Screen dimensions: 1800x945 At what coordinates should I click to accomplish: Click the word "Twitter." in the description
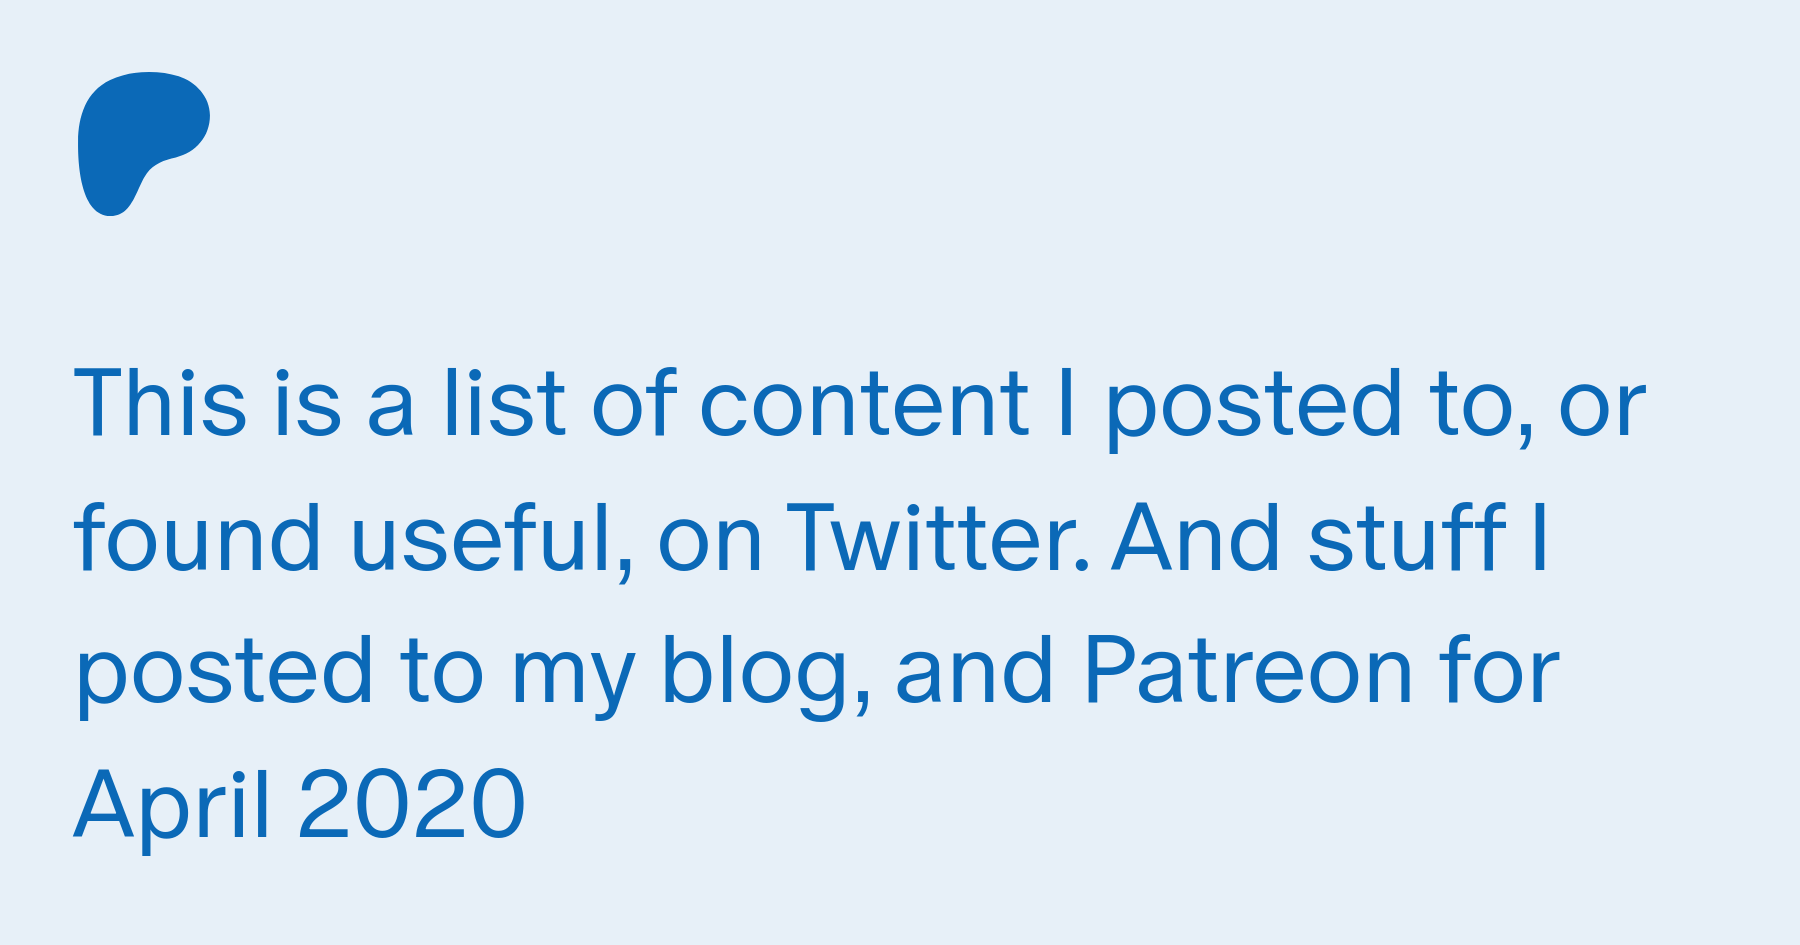point(938,537)
